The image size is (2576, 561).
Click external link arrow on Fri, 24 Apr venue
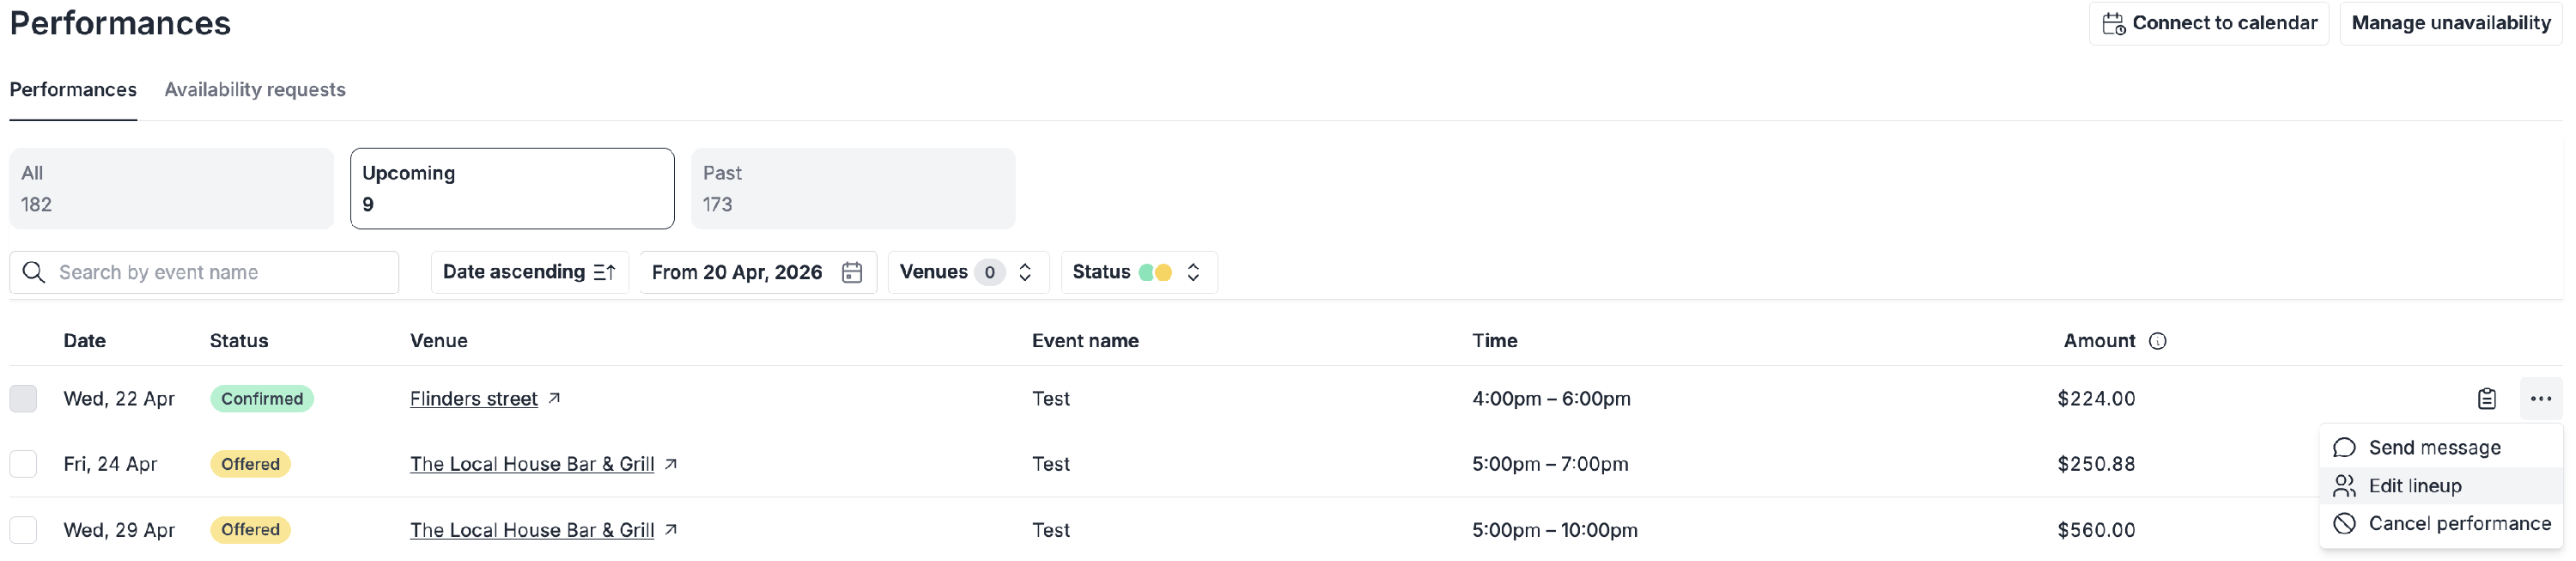(671, 464)
